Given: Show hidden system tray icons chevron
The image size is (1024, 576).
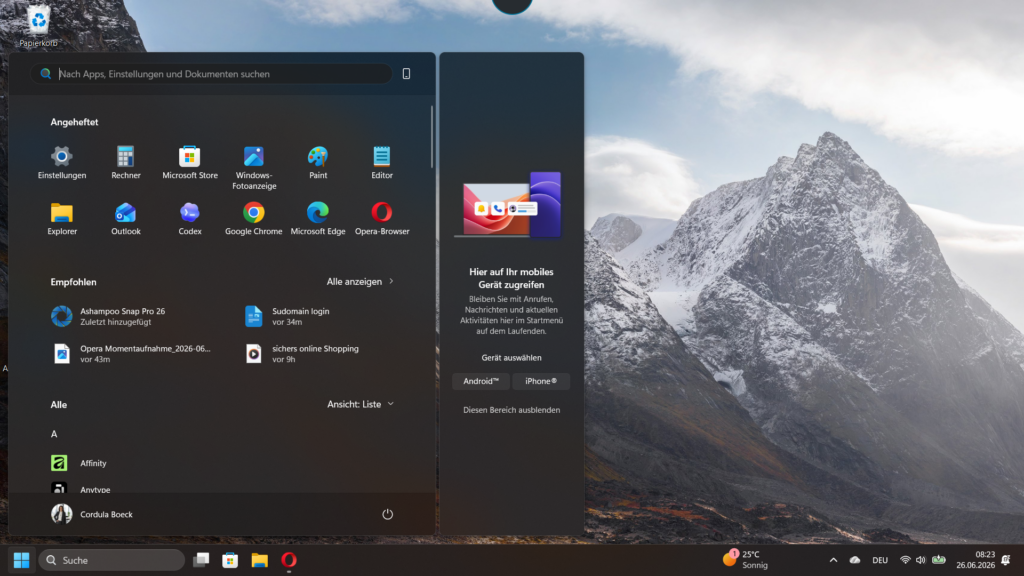Looking at the screenshot, I should [833, 560].
